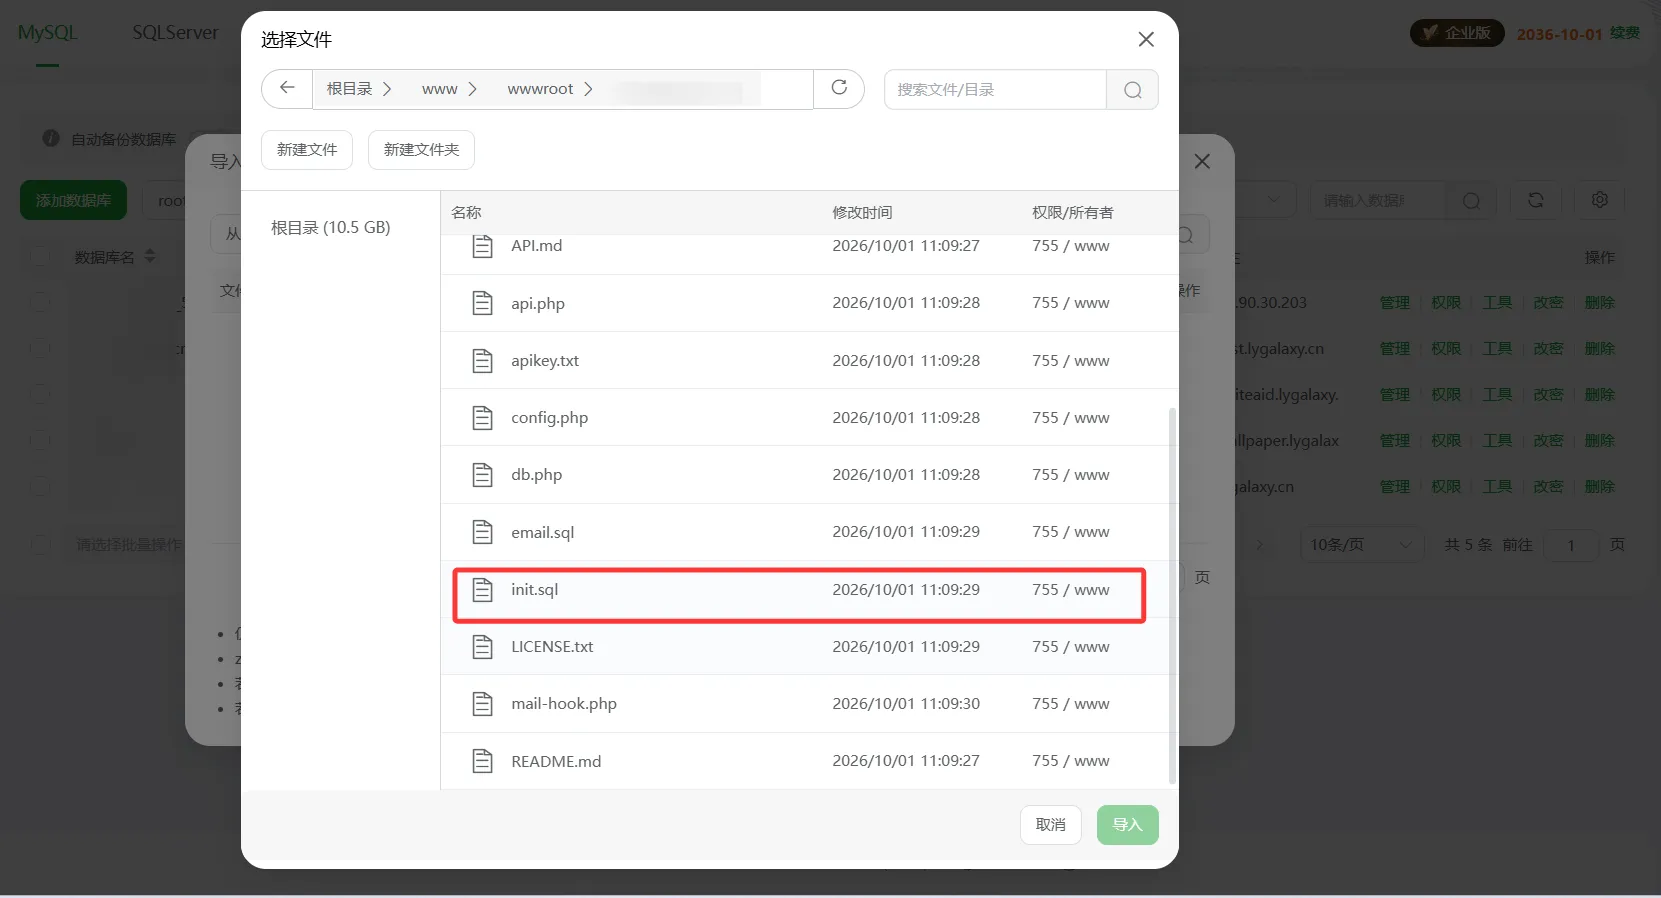Click the 新建文件 button
This screenshot has width=1661, height=898.
pos(307,150)
